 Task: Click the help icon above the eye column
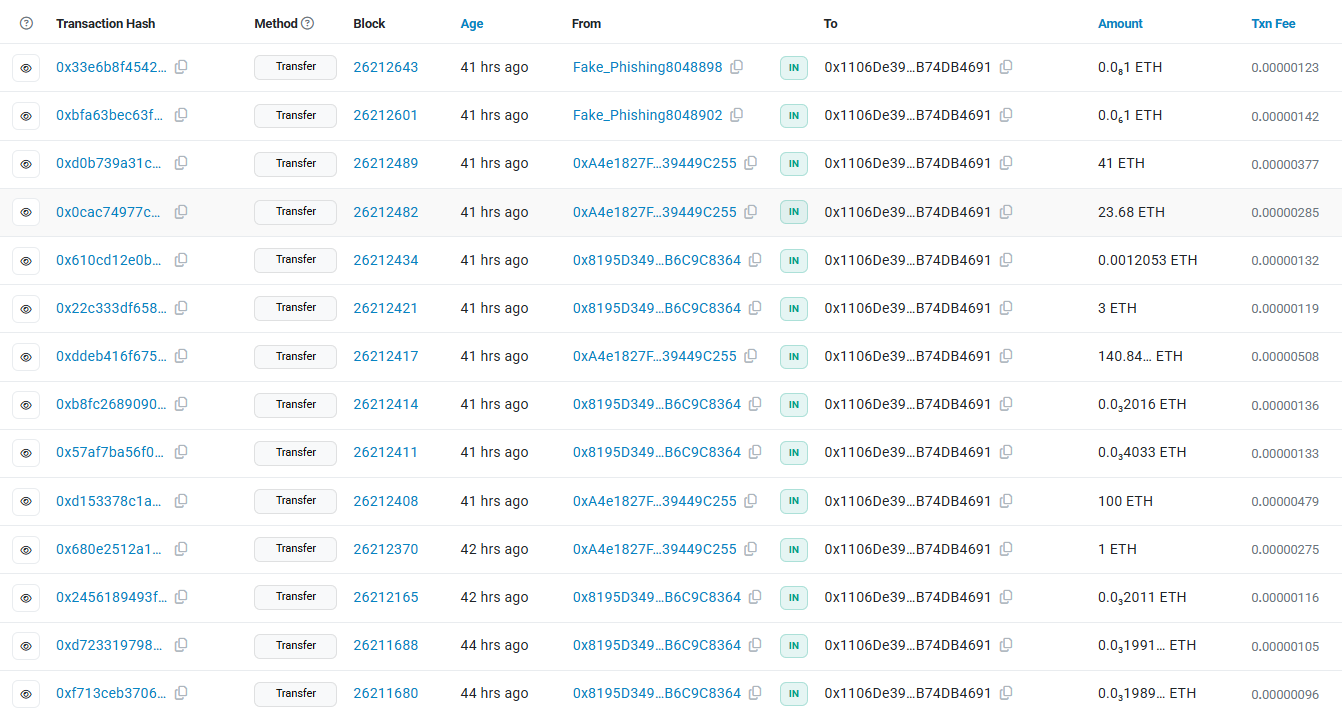pyautogui.click(x=26, y=23)
